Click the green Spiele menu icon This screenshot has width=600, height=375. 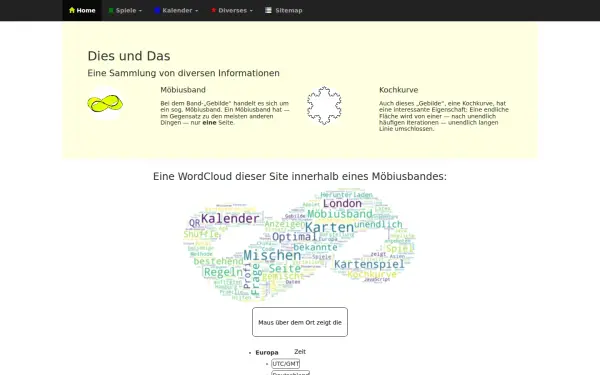pos(111,10)
